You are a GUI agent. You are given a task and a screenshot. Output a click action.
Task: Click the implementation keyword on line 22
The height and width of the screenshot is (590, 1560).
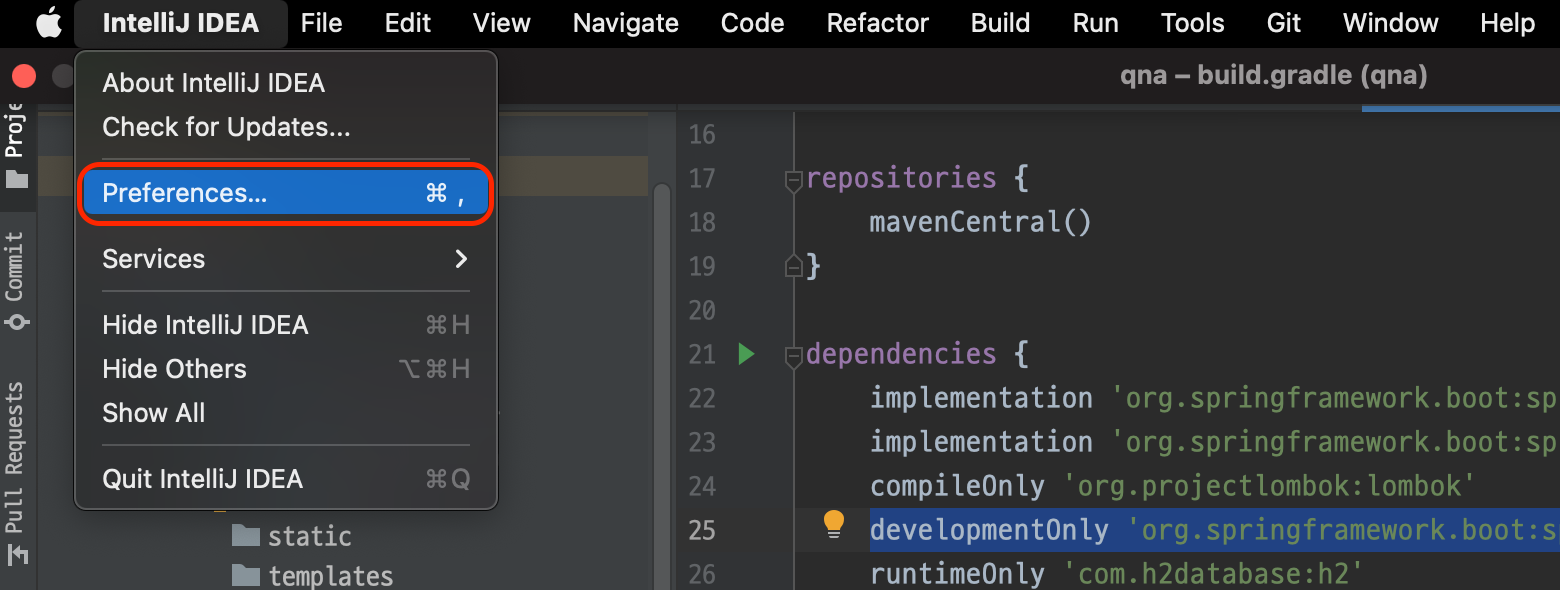pyautogui.click(x=981, y=398)
